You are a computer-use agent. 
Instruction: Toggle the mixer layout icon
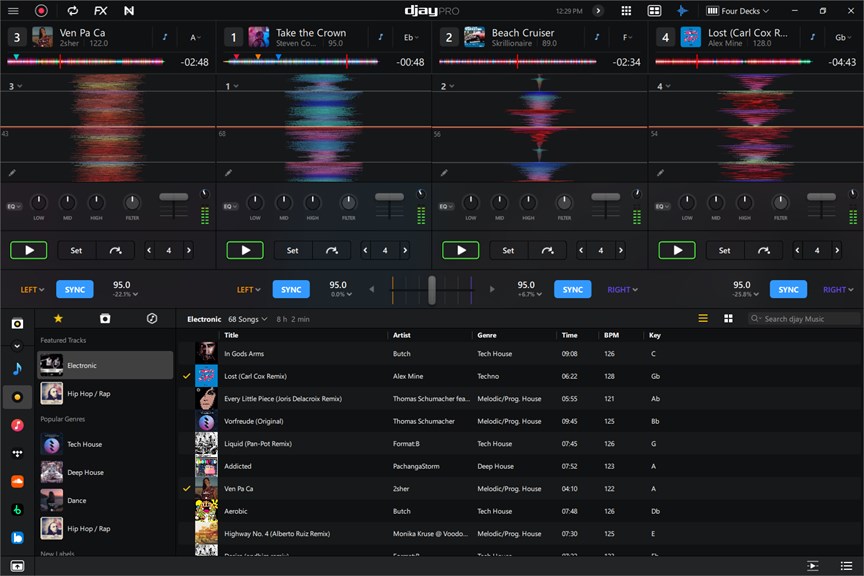pos(654,11)
